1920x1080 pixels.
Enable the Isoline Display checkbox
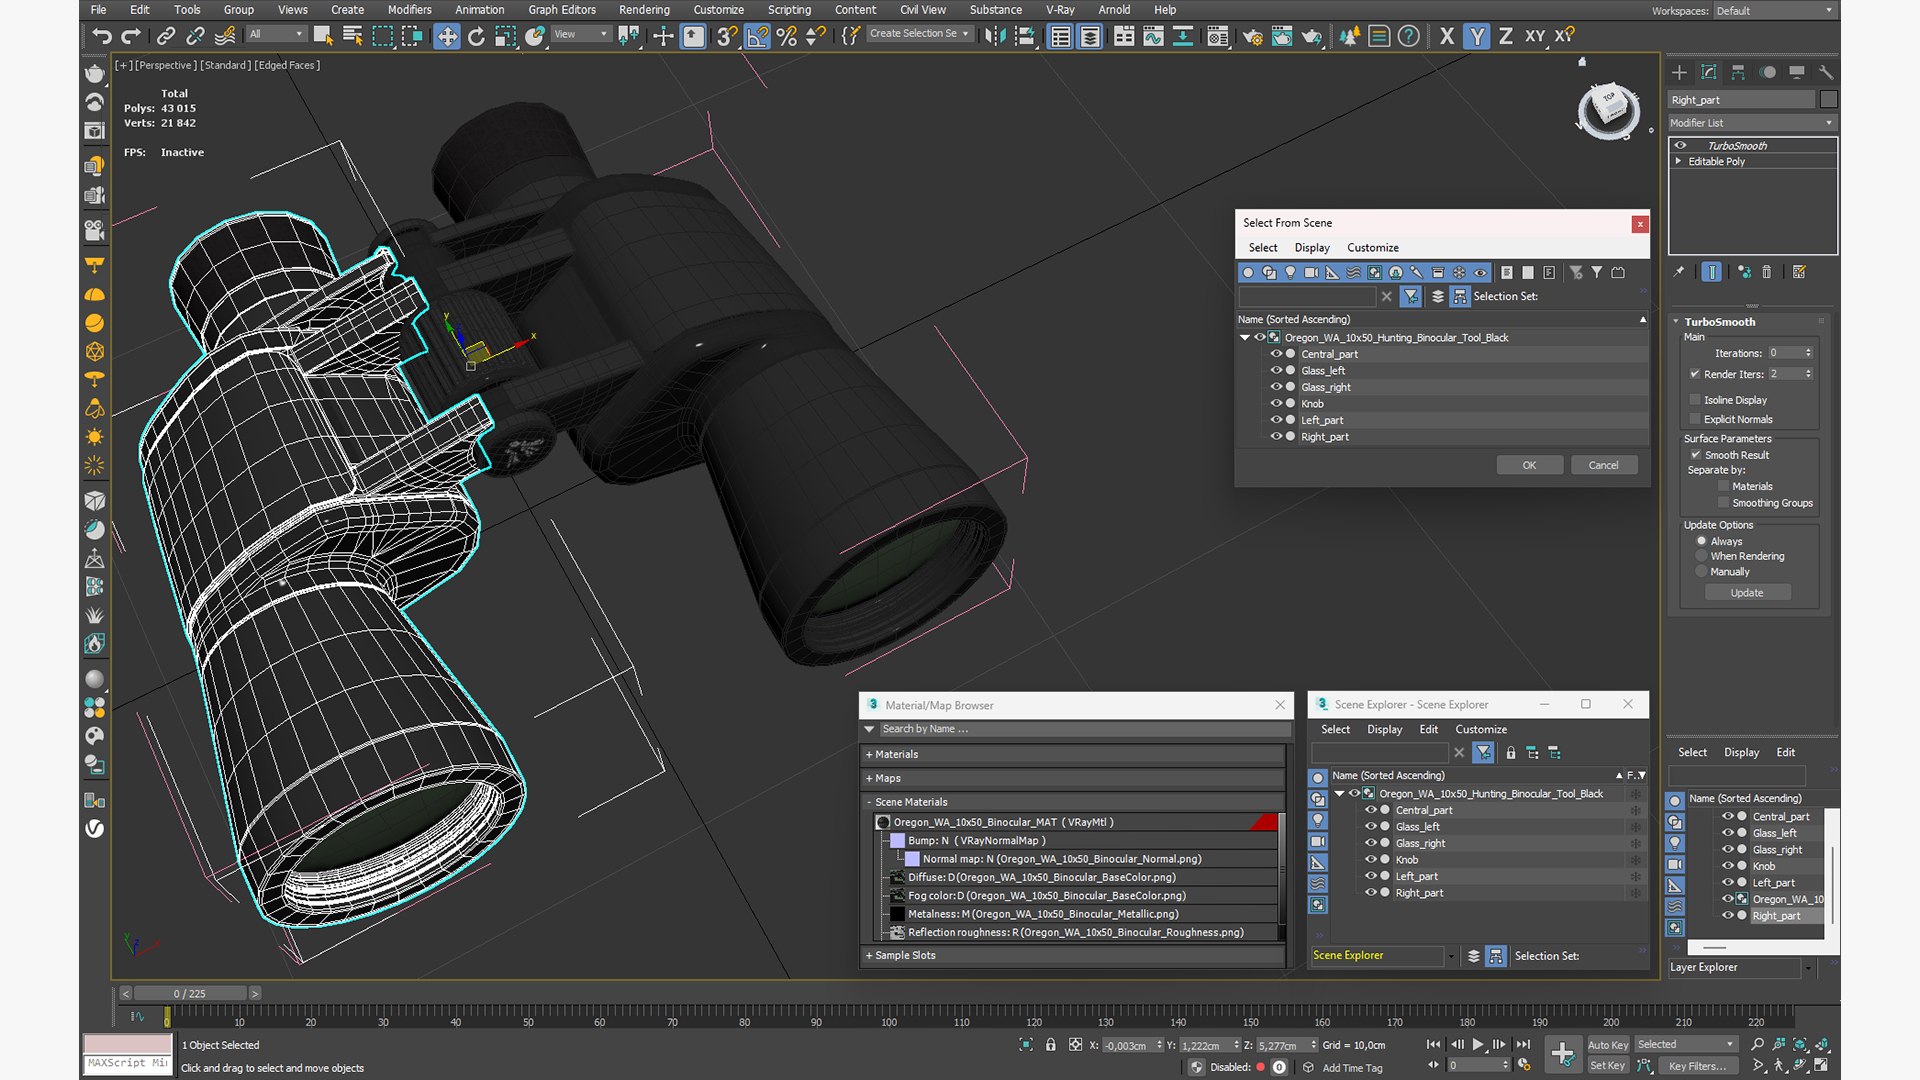point(1695,400)
